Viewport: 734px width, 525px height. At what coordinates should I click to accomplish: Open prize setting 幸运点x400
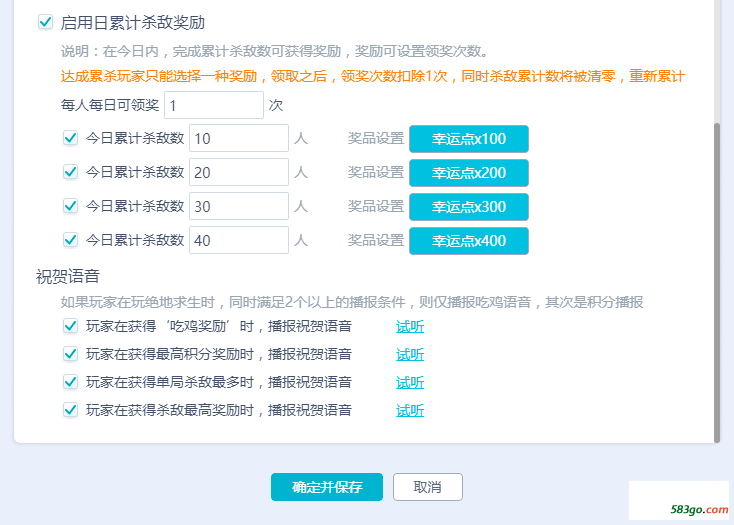click(469, 241)
